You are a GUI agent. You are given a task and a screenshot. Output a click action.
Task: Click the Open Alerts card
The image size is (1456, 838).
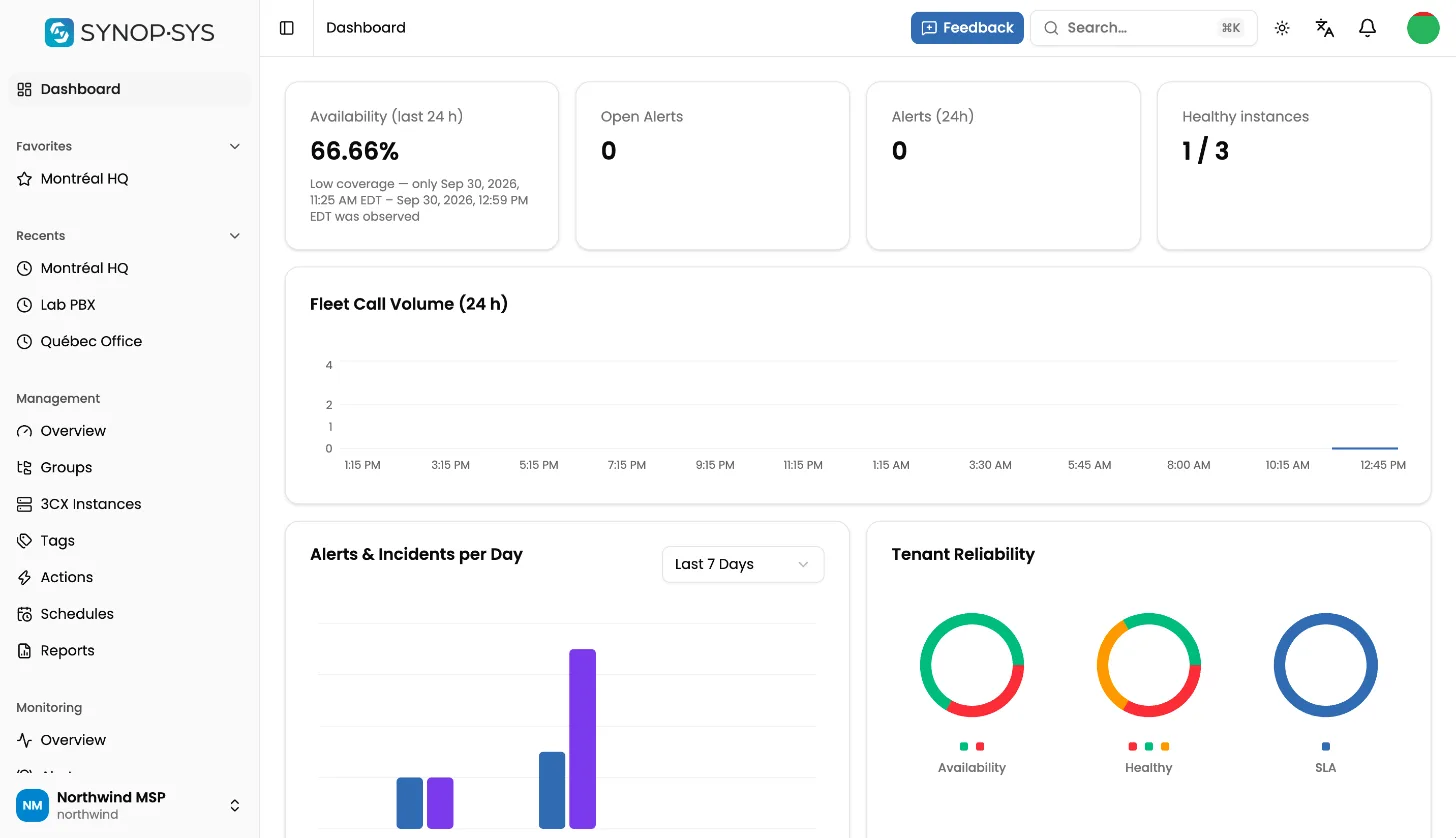(713, 166)
